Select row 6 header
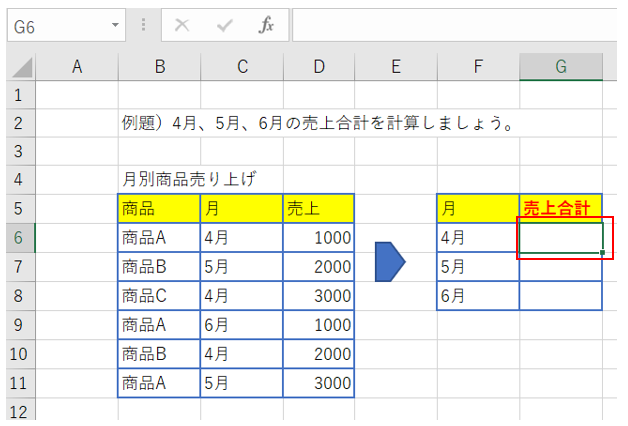The width and height of the screenshot is (628, 426). pyautogui.click(x=18, y=238)
